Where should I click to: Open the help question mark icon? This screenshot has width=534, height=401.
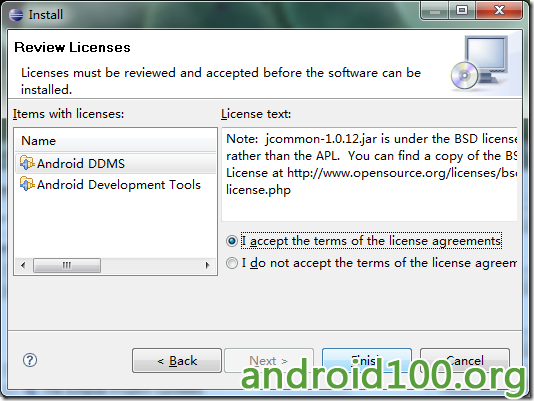[x=30, y=360]
